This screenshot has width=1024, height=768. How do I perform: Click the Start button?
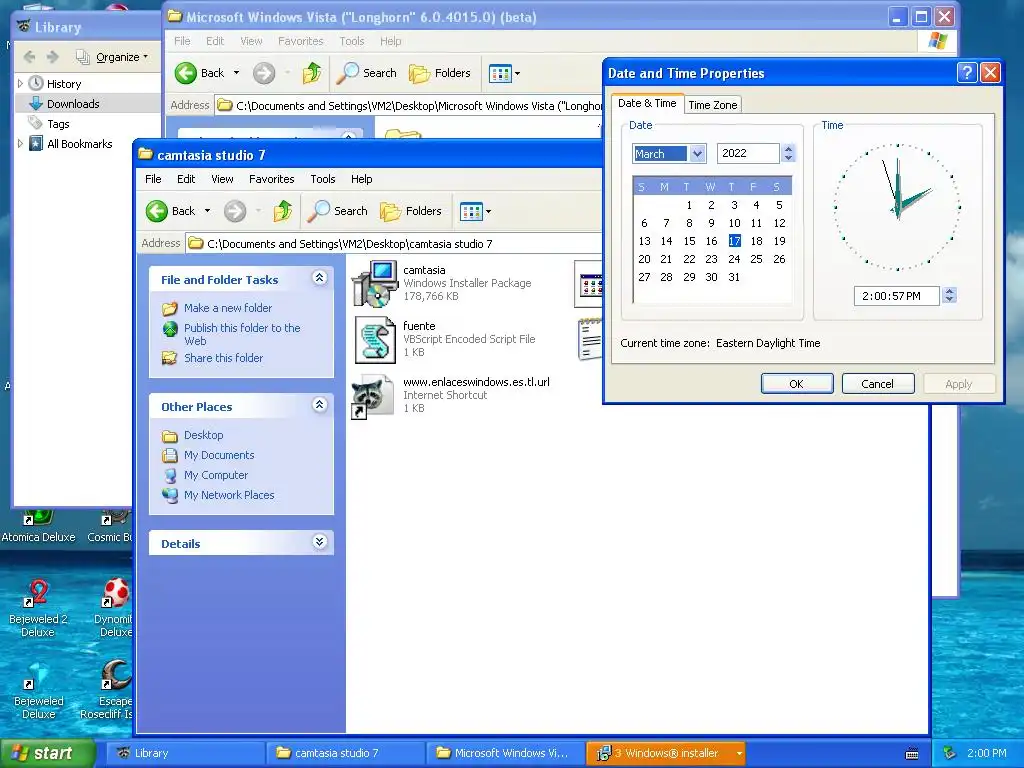click(48, 754)
